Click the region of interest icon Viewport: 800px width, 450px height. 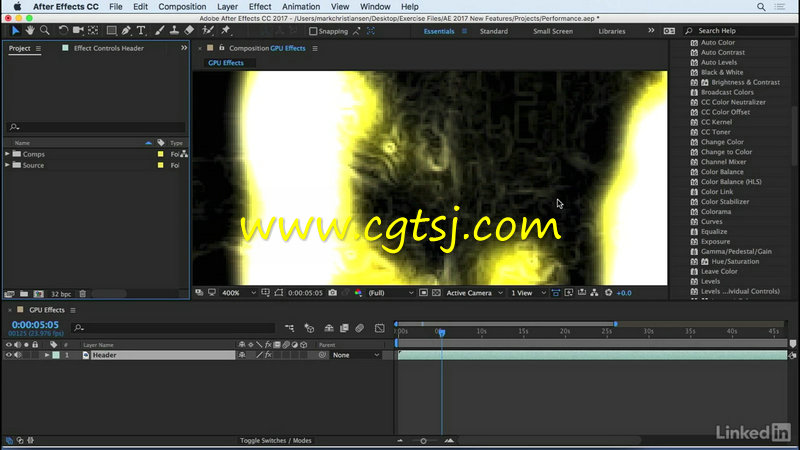click(423, 293)
